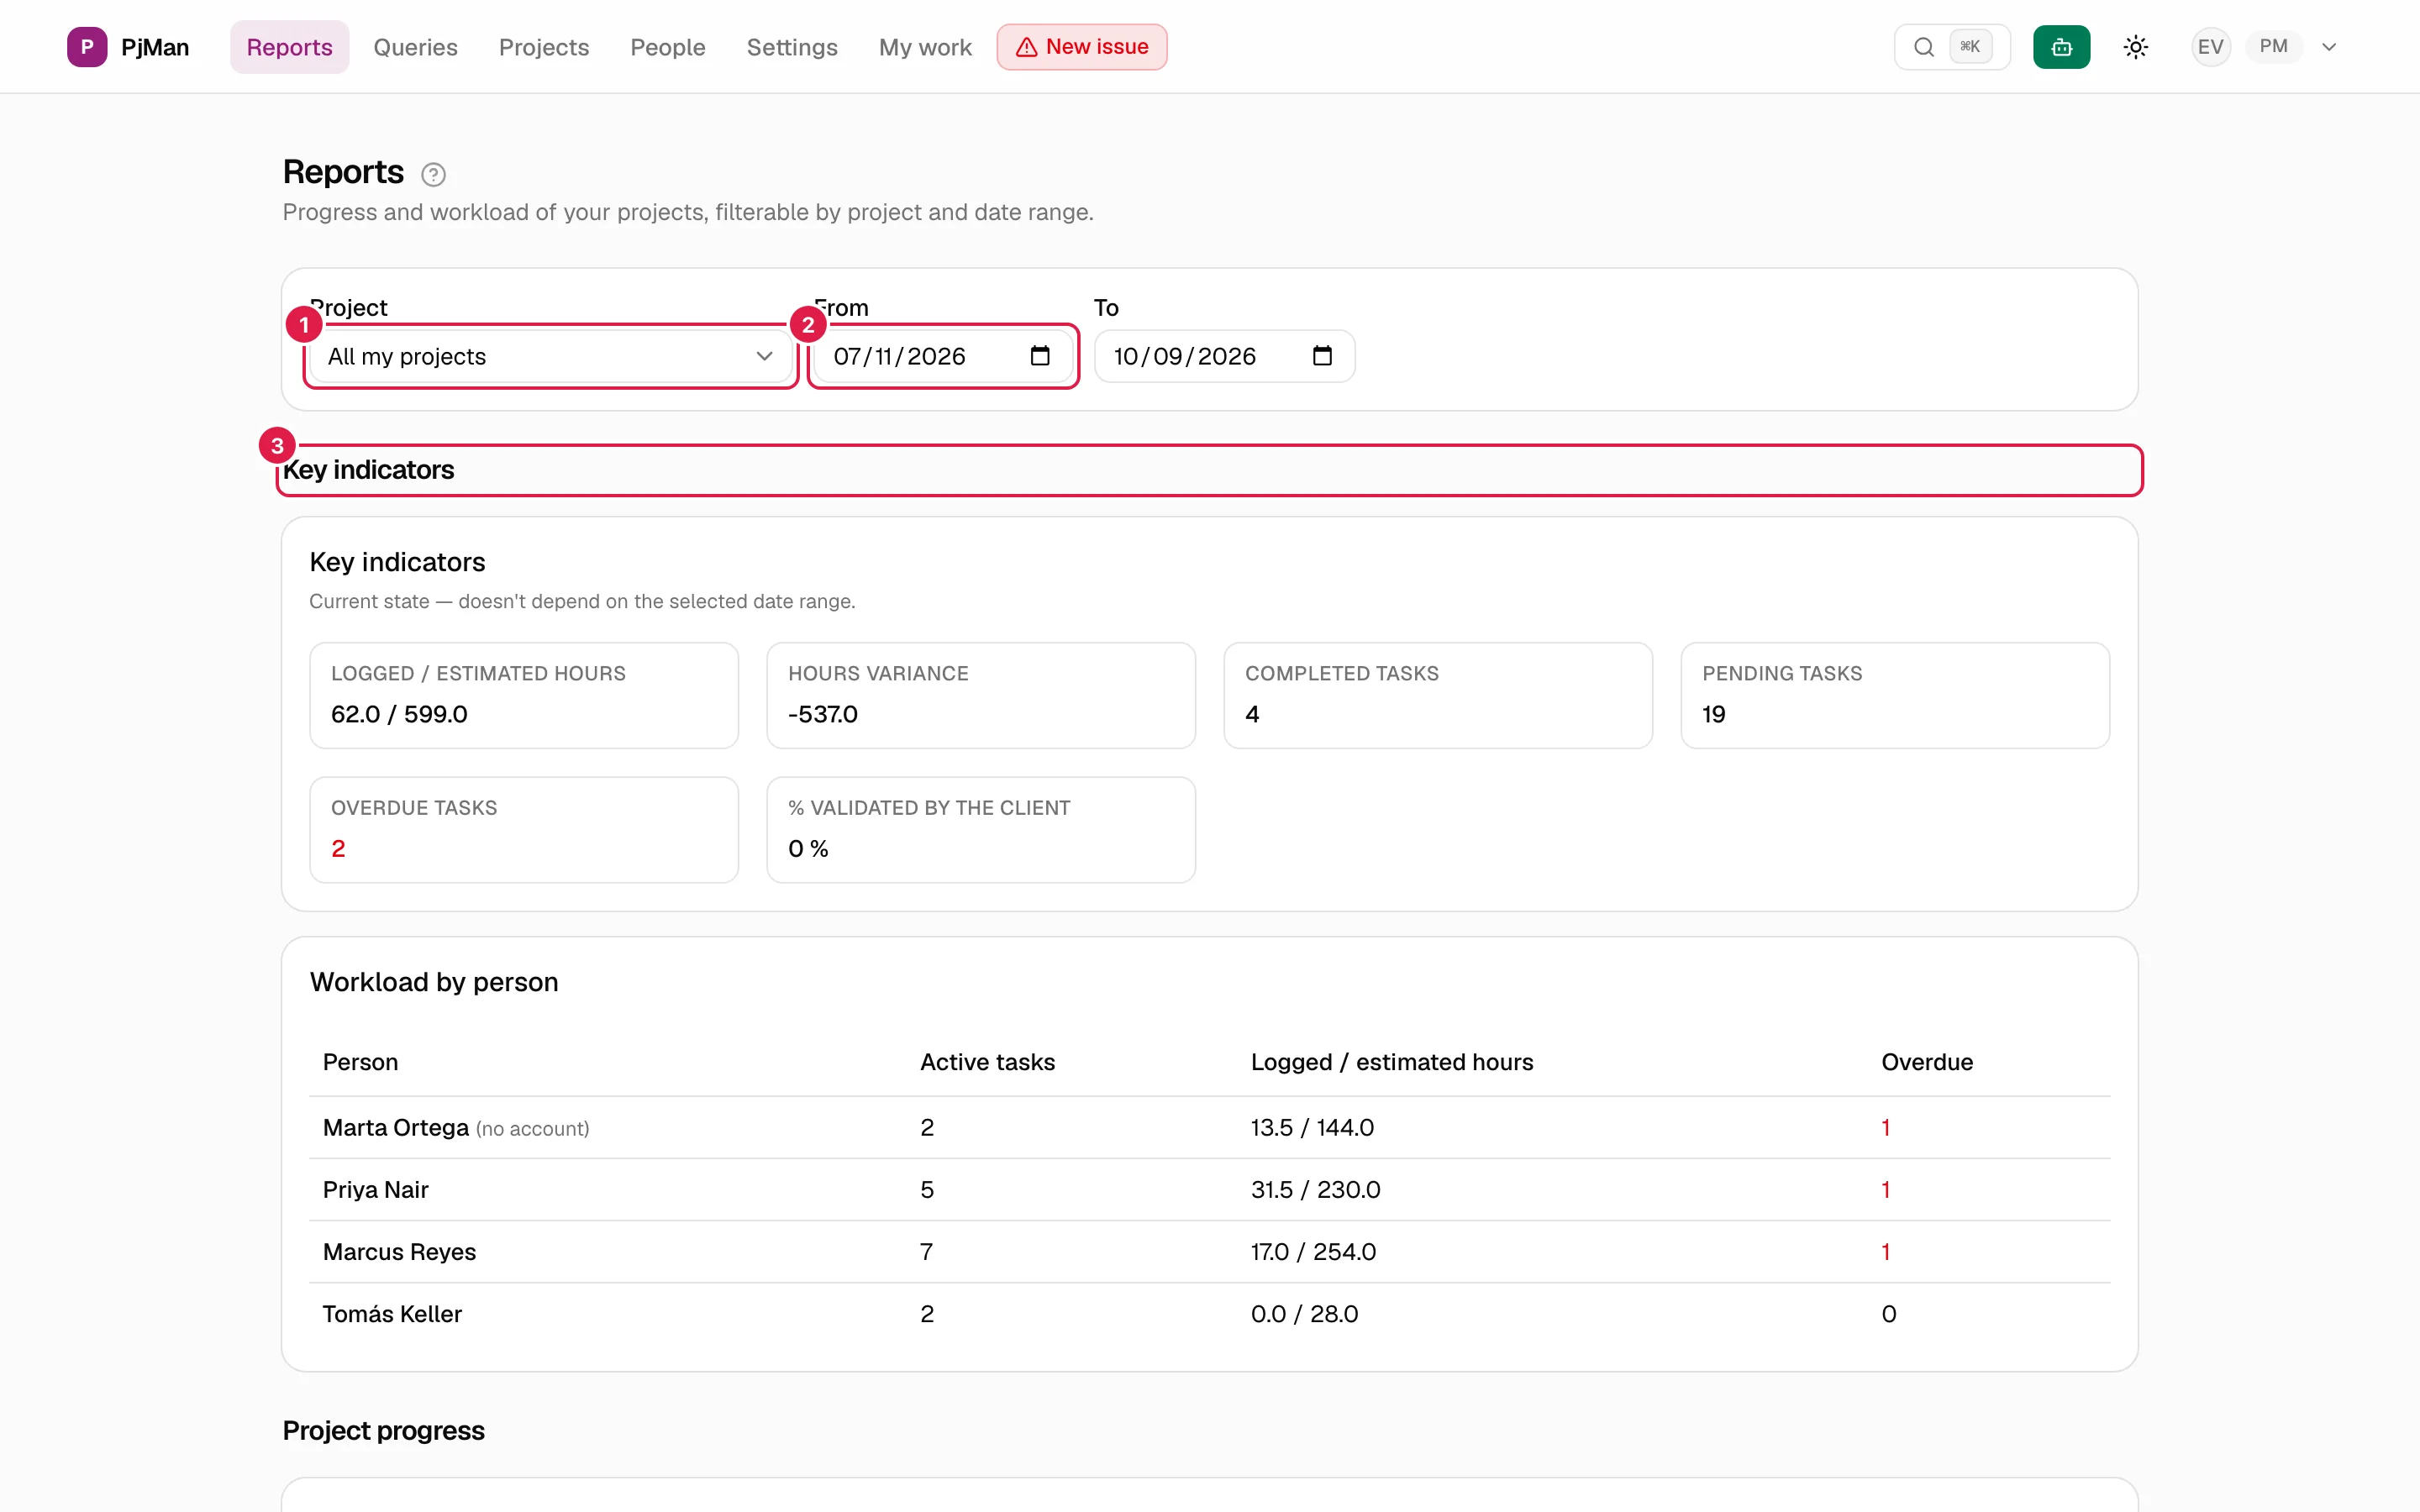
Task: Click the Hours Variance value -537.0
Action: [x=823, y=714]
